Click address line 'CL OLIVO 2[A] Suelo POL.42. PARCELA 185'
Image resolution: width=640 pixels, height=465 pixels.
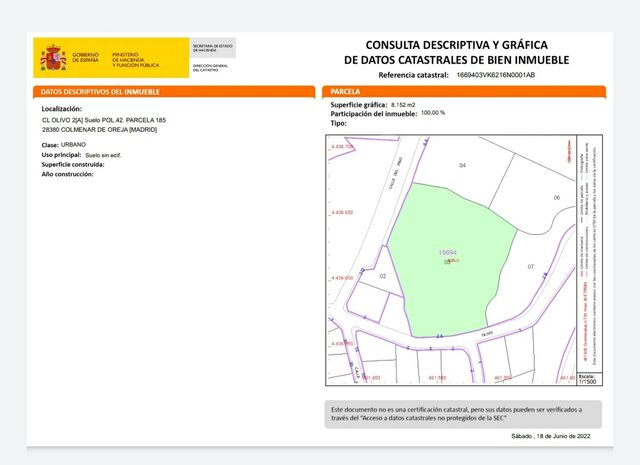point(104,120)
